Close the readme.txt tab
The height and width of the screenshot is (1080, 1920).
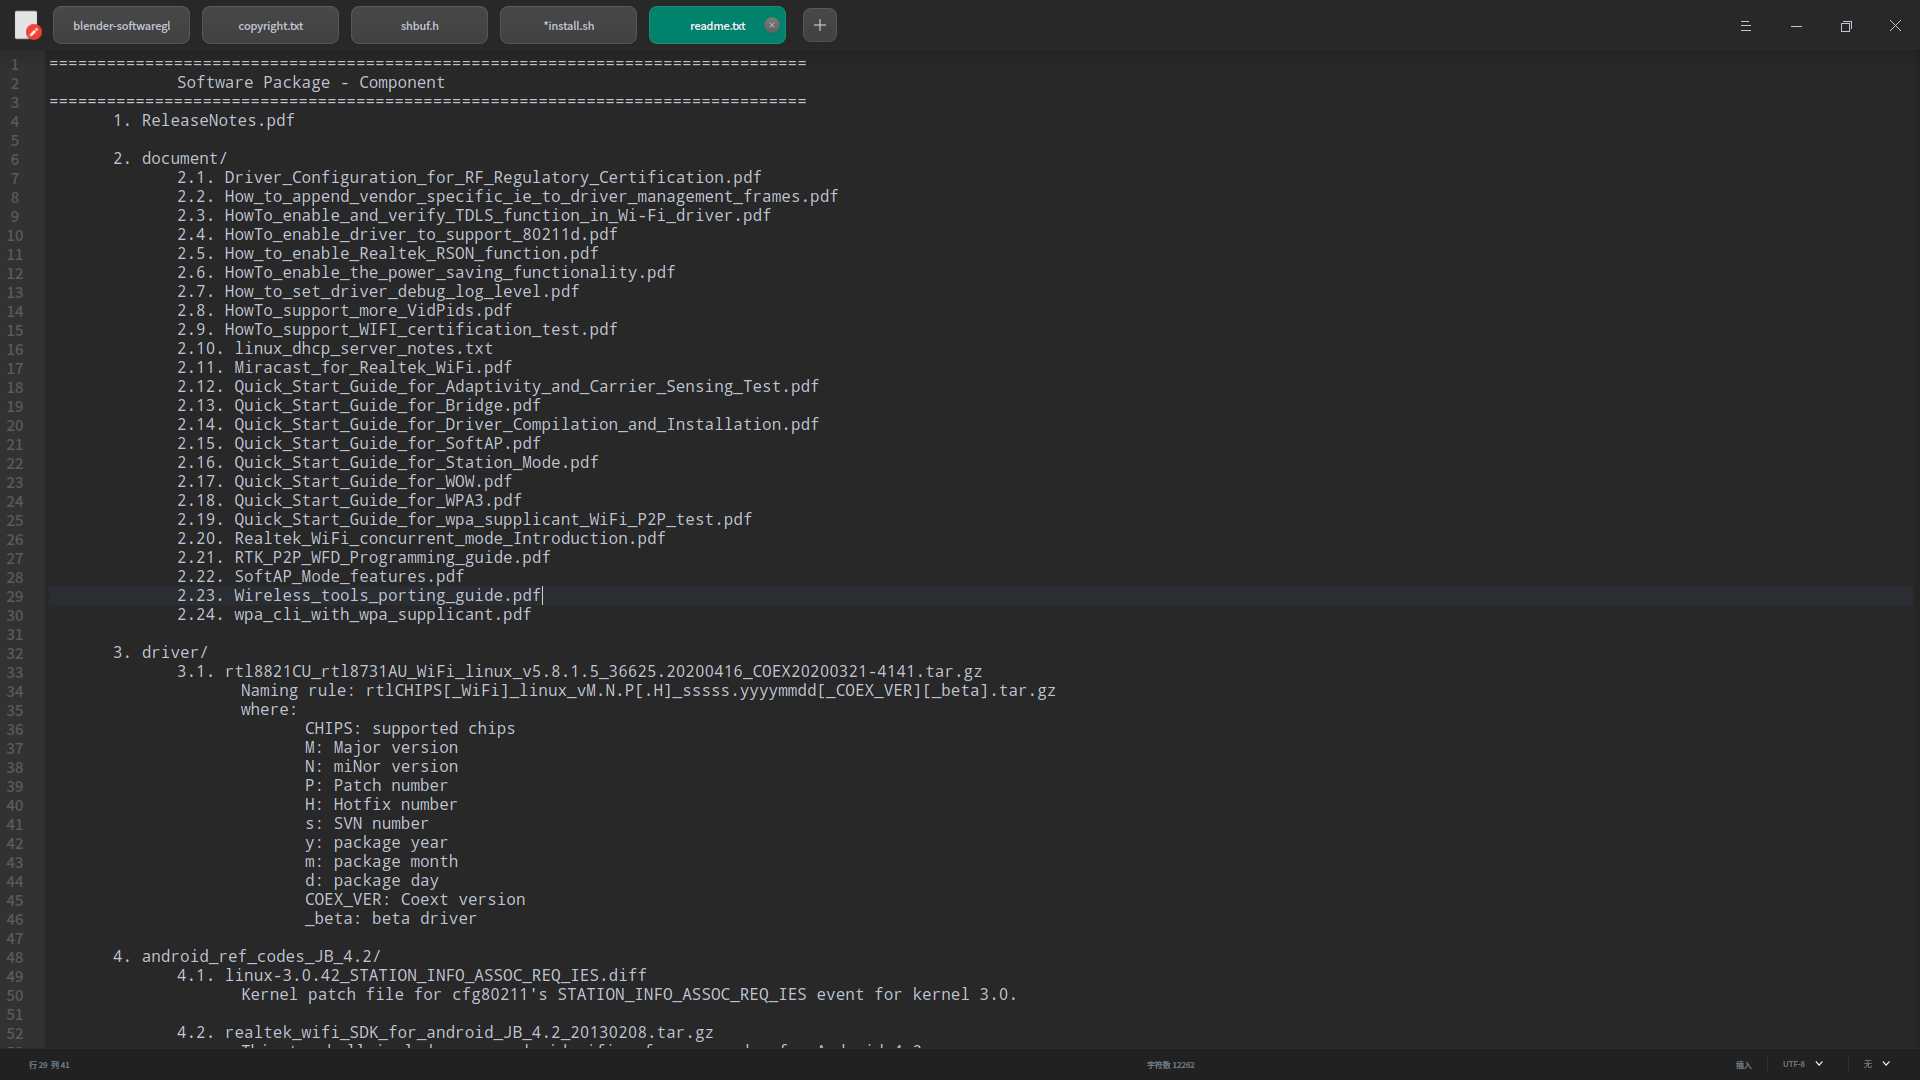click(x=772, y=25)
